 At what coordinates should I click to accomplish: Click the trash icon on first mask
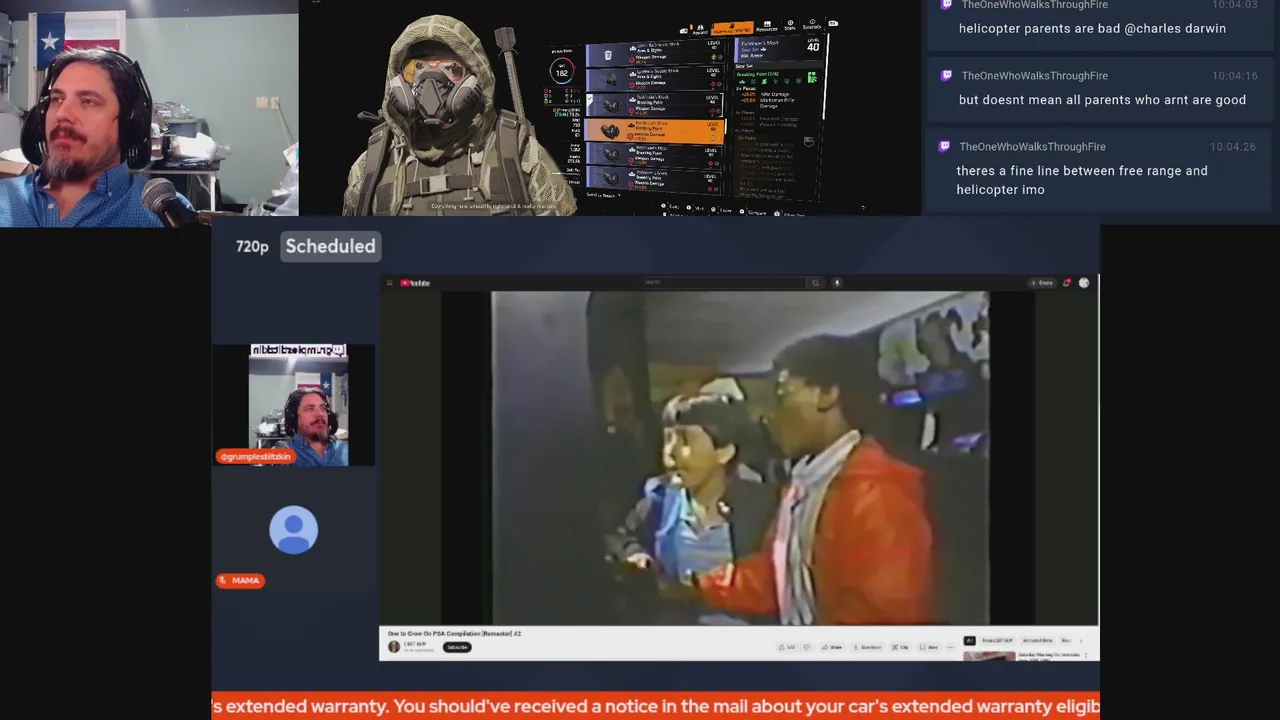[x=608, y=55]
